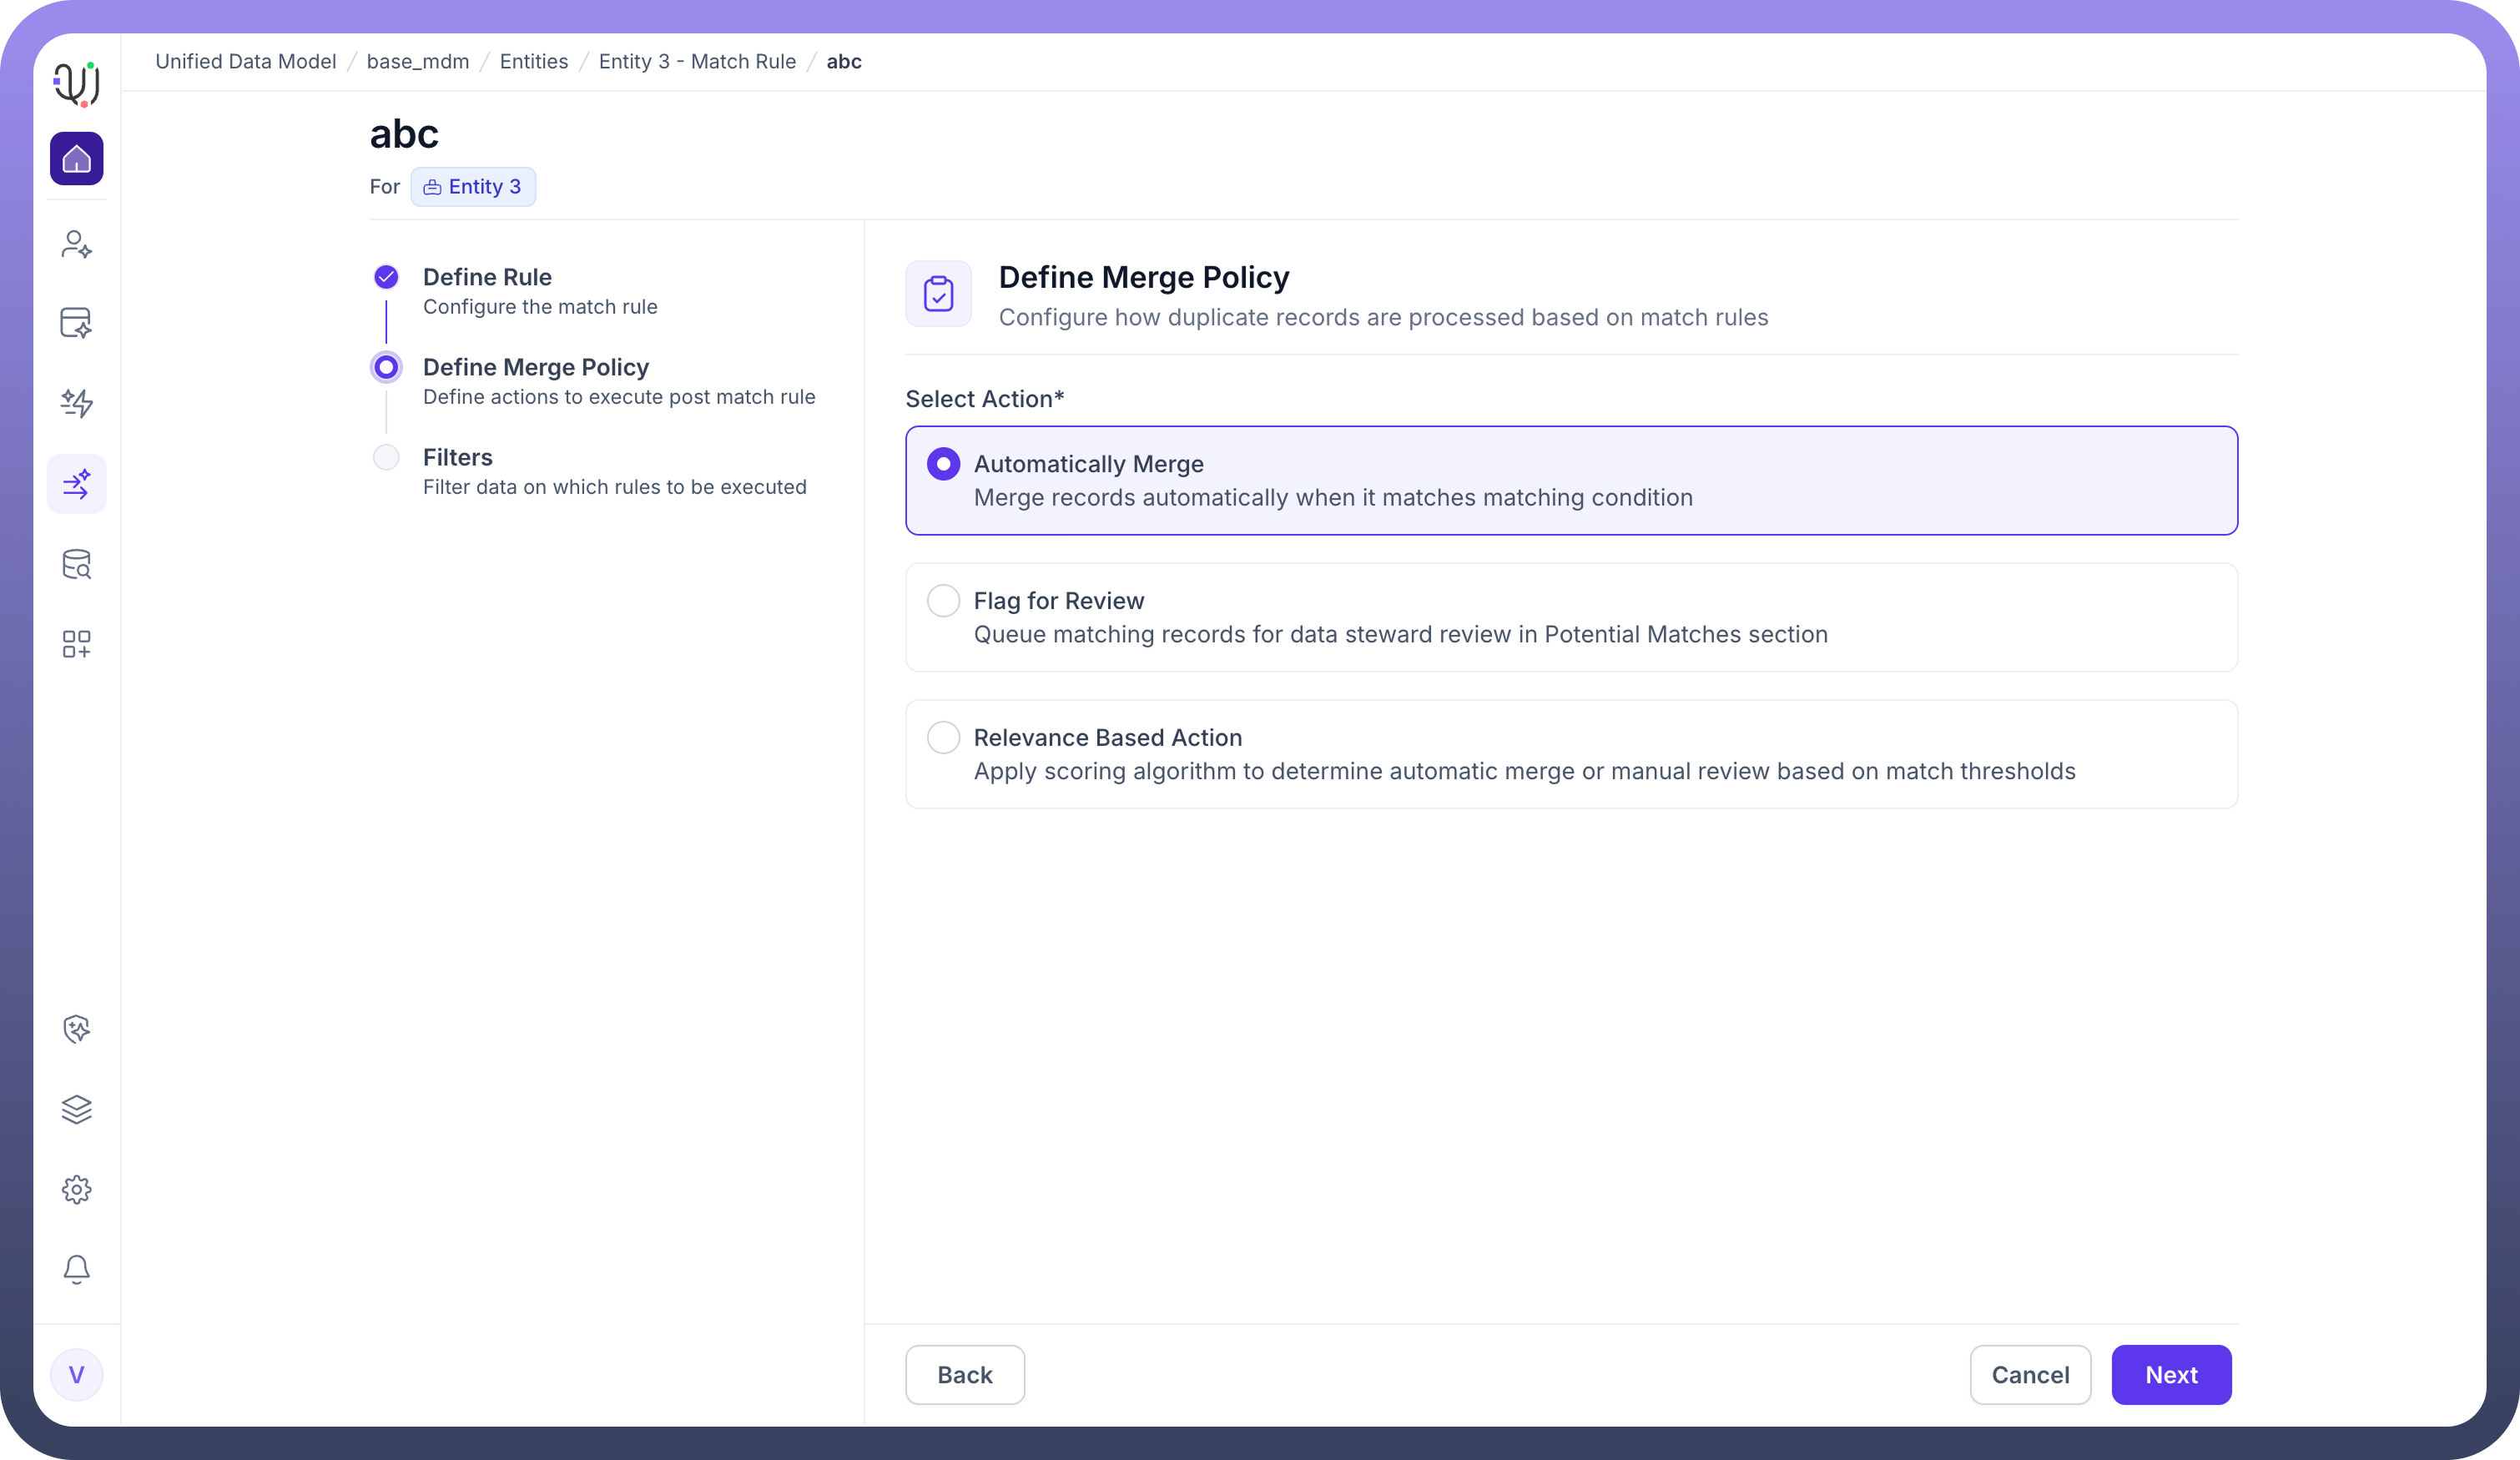2520x1460 pixels.
Task: Select Automatically Merge radio option
Action: click(x=943, y=464)
